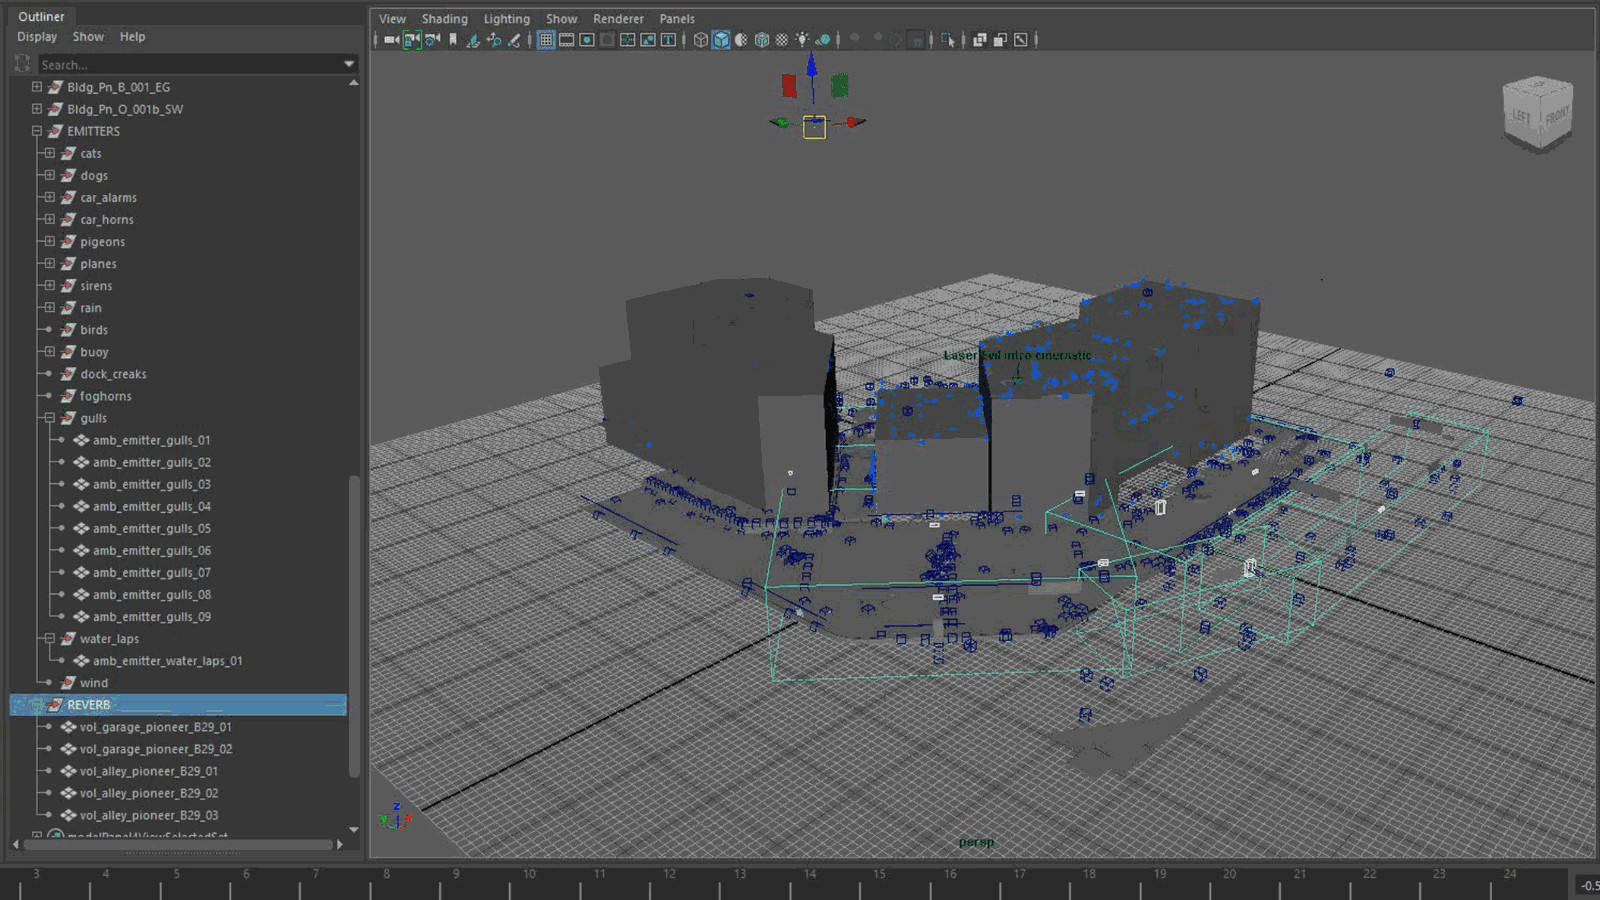This screenshot has width=1600, height=900.
Task: Click the camera Bookmarks icon
Action: click(453, 40)
